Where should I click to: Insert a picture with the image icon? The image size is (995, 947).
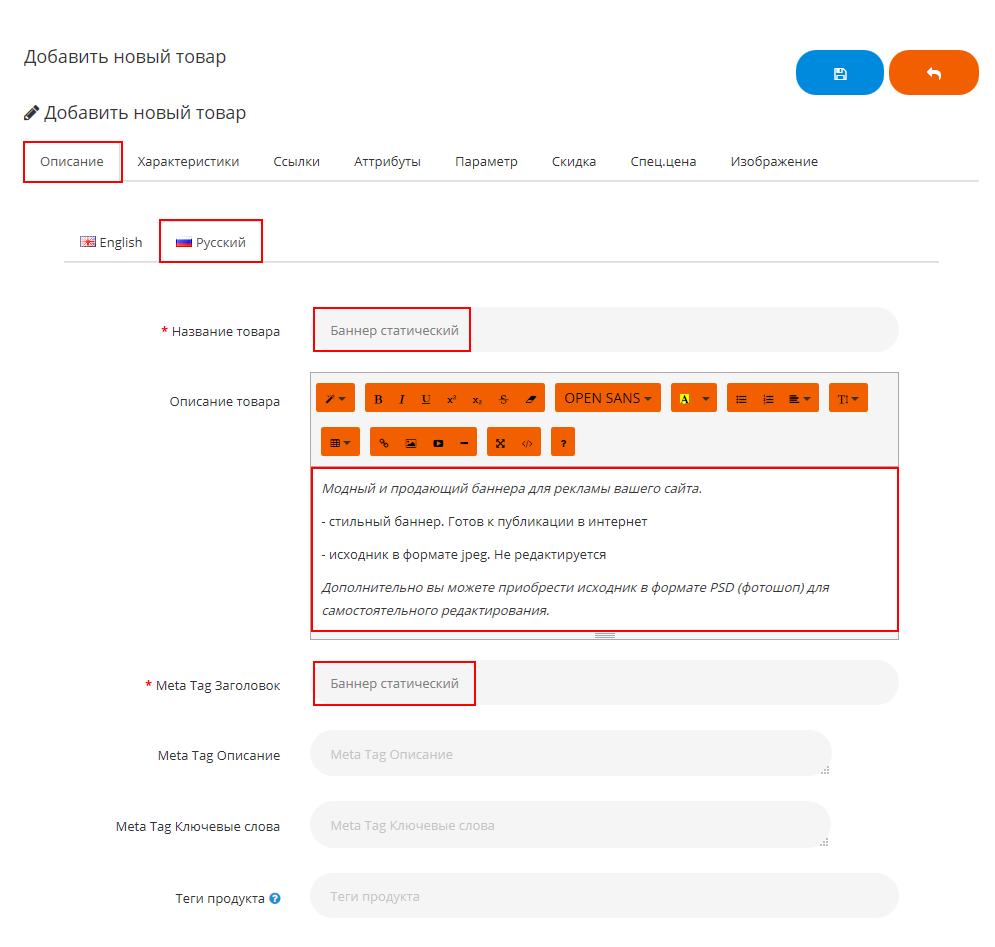[410, 442]
